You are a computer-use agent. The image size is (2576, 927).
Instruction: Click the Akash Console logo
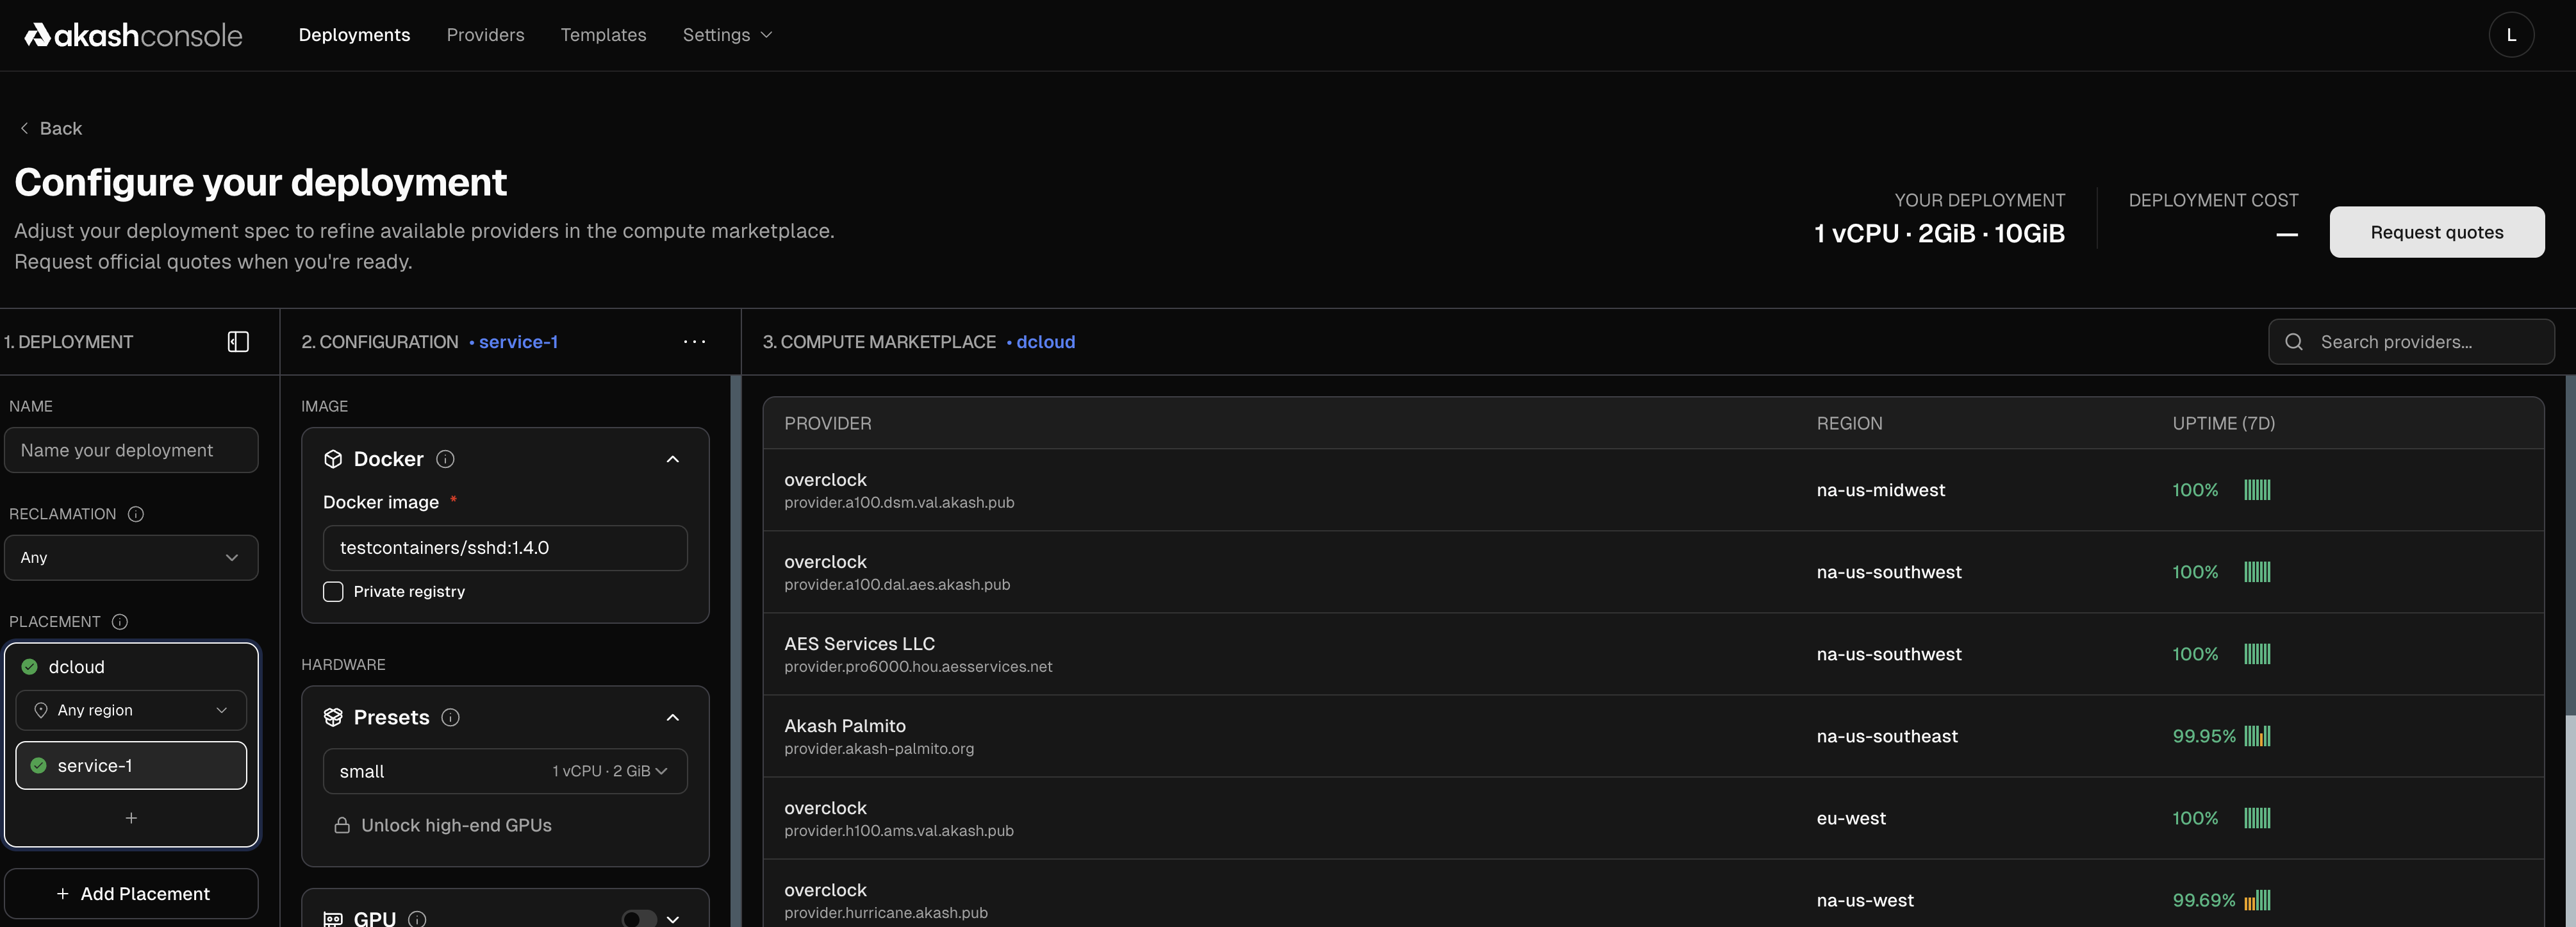(x=134, y=35)
